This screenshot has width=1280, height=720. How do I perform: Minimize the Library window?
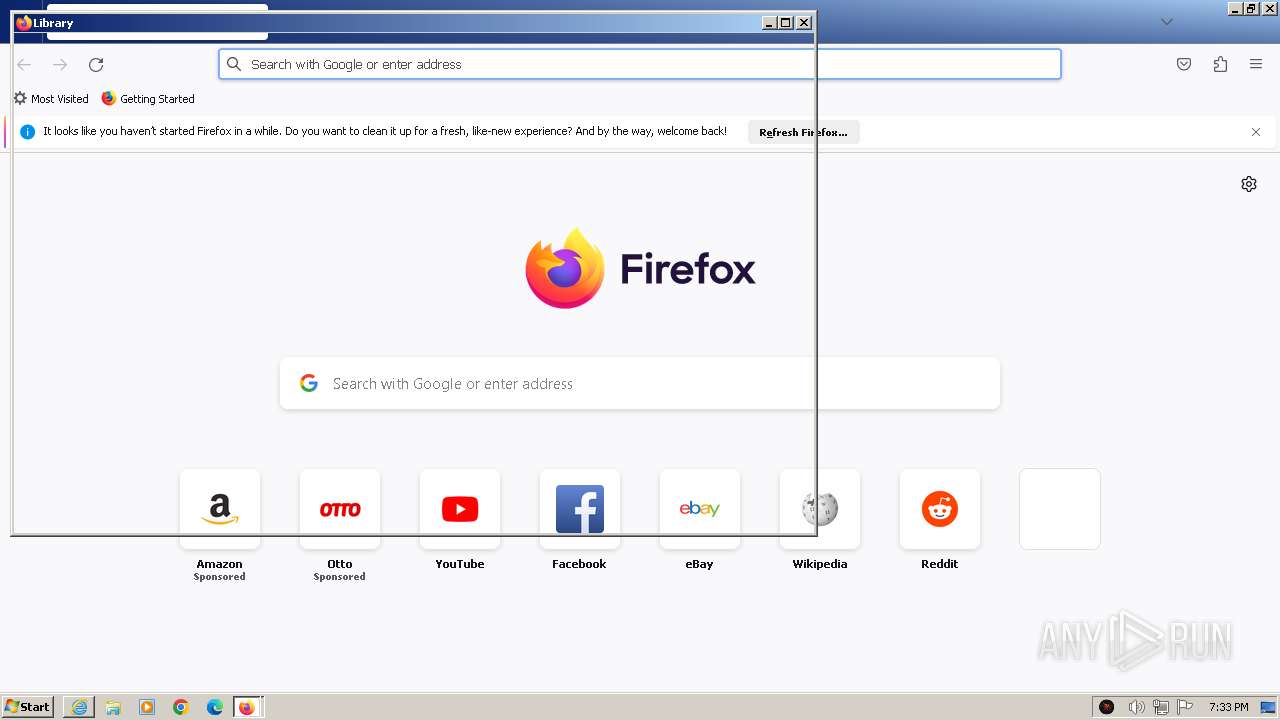[769, 22]
